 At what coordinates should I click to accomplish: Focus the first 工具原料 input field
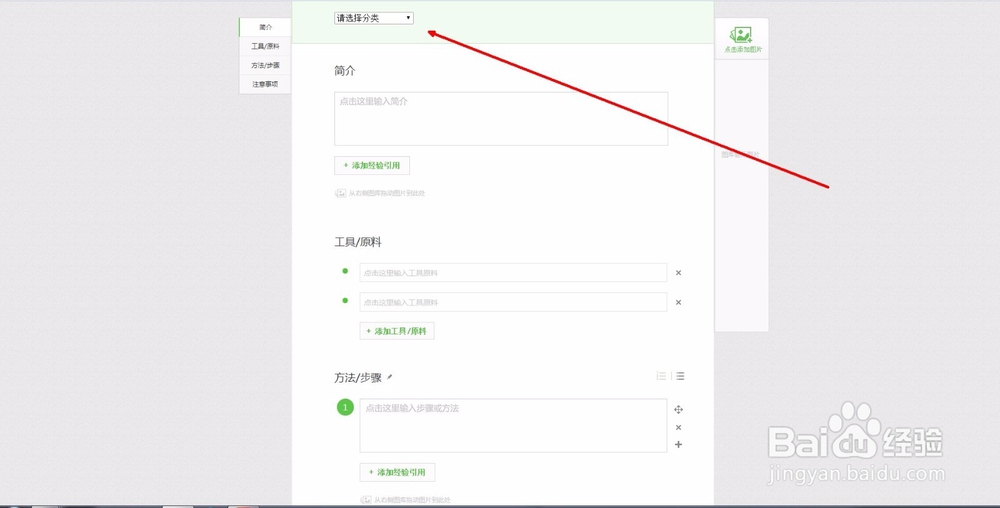[x=513, y=272]
